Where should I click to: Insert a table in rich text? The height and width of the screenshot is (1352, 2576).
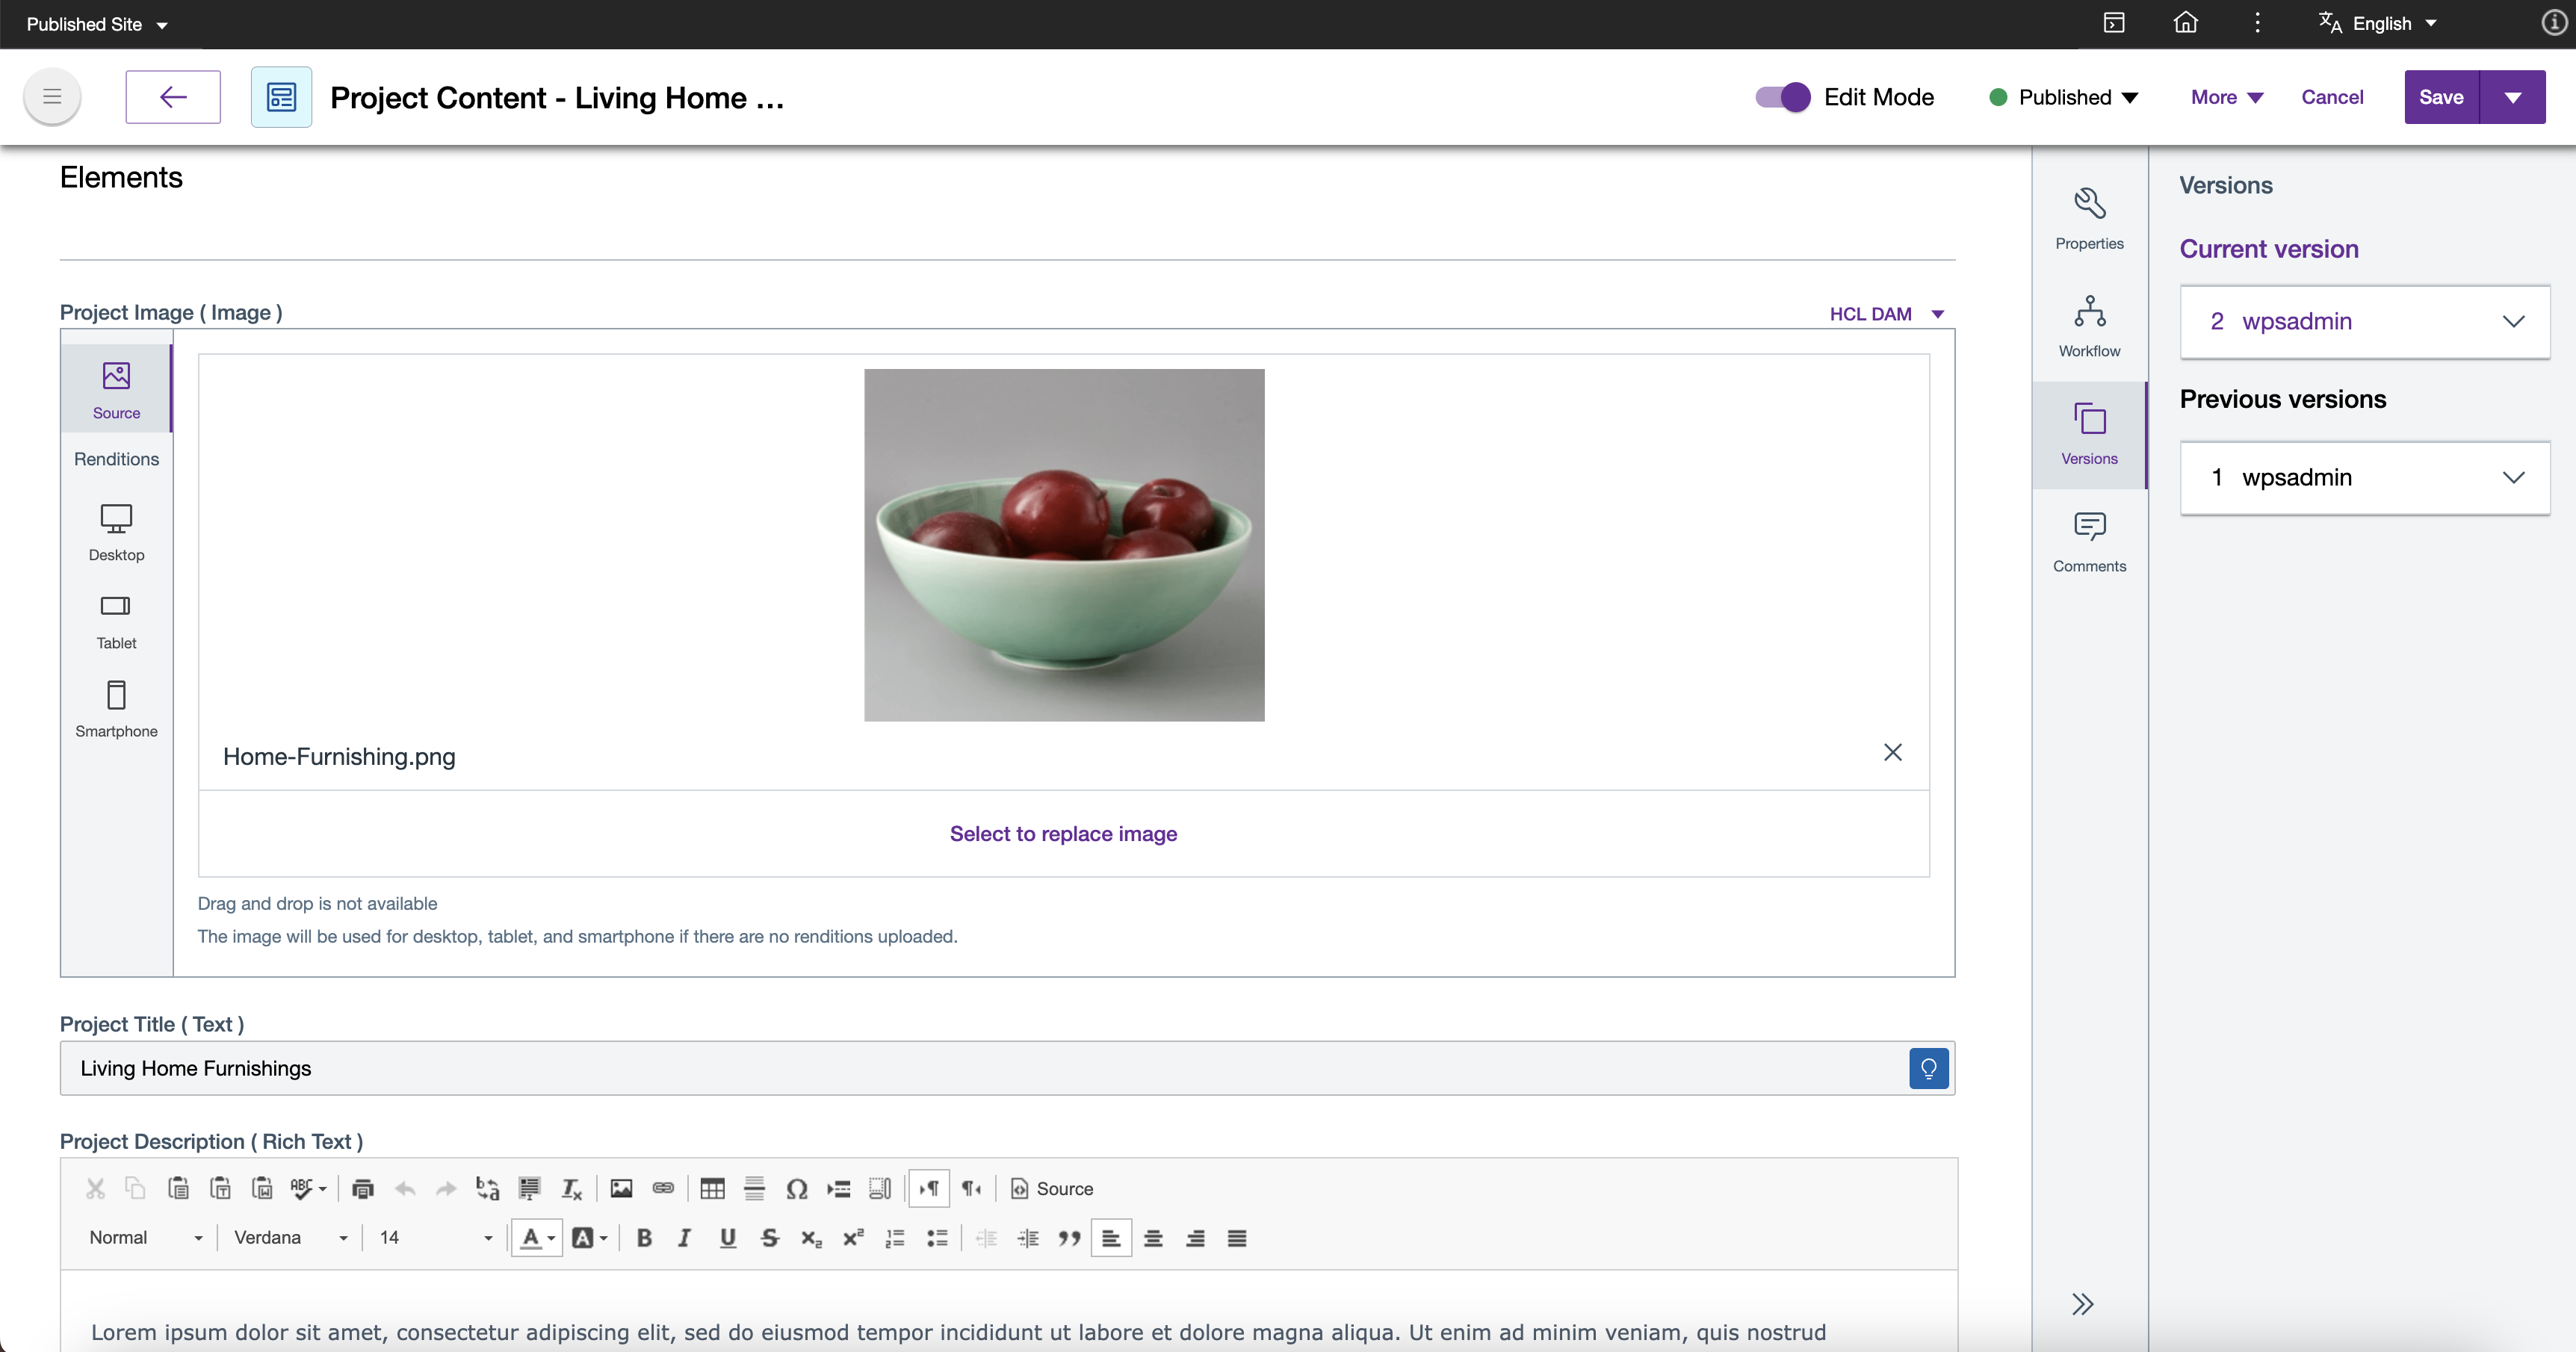pos(712,1188)
